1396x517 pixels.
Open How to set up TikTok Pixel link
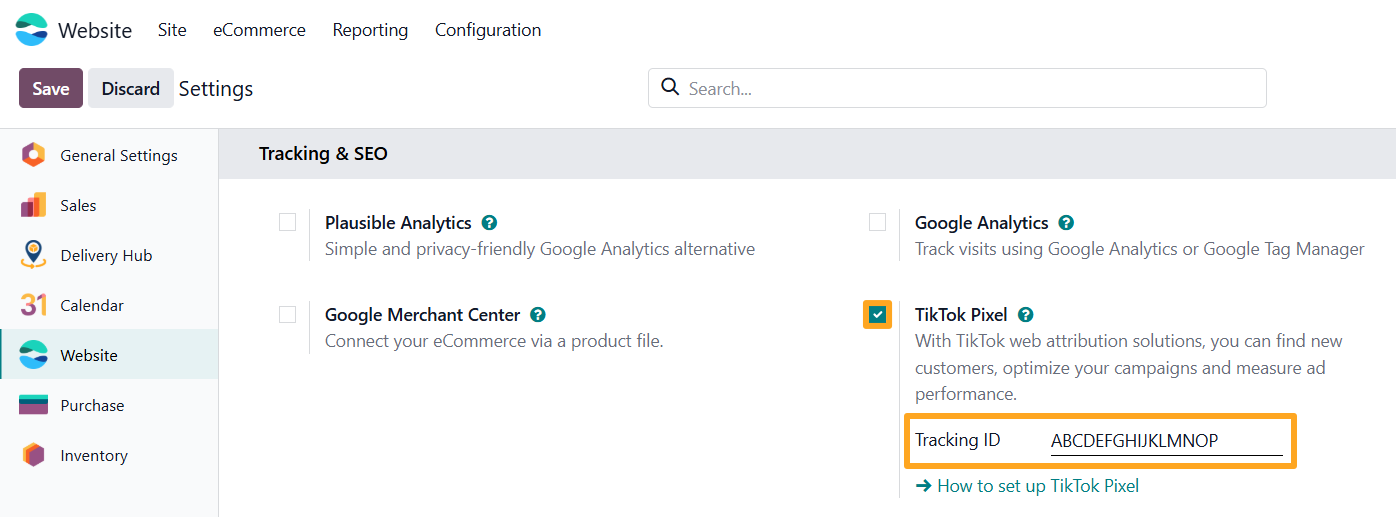pyautogui.click(x=1027, y=486)
